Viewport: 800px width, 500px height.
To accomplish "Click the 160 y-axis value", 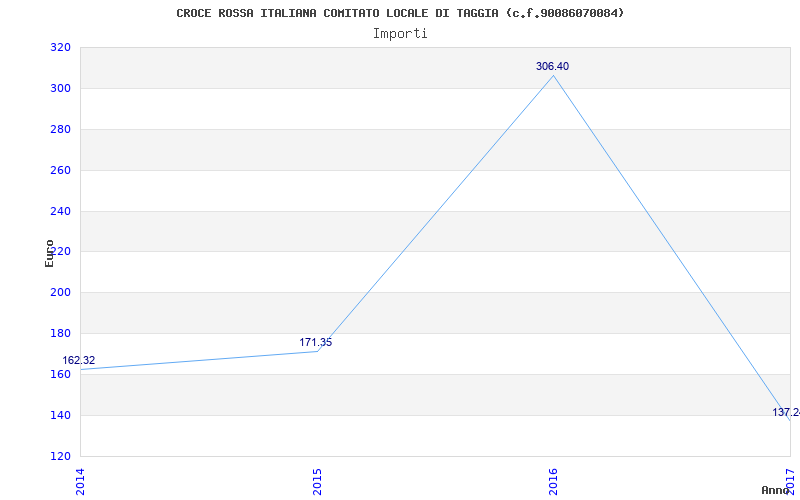I will (60, 374).
